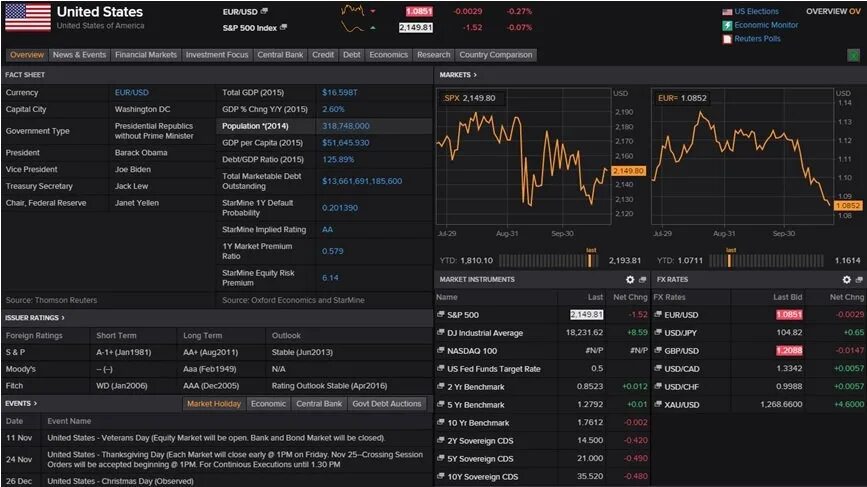Click the Economic Monitor lightning icon

click(727, 25)
